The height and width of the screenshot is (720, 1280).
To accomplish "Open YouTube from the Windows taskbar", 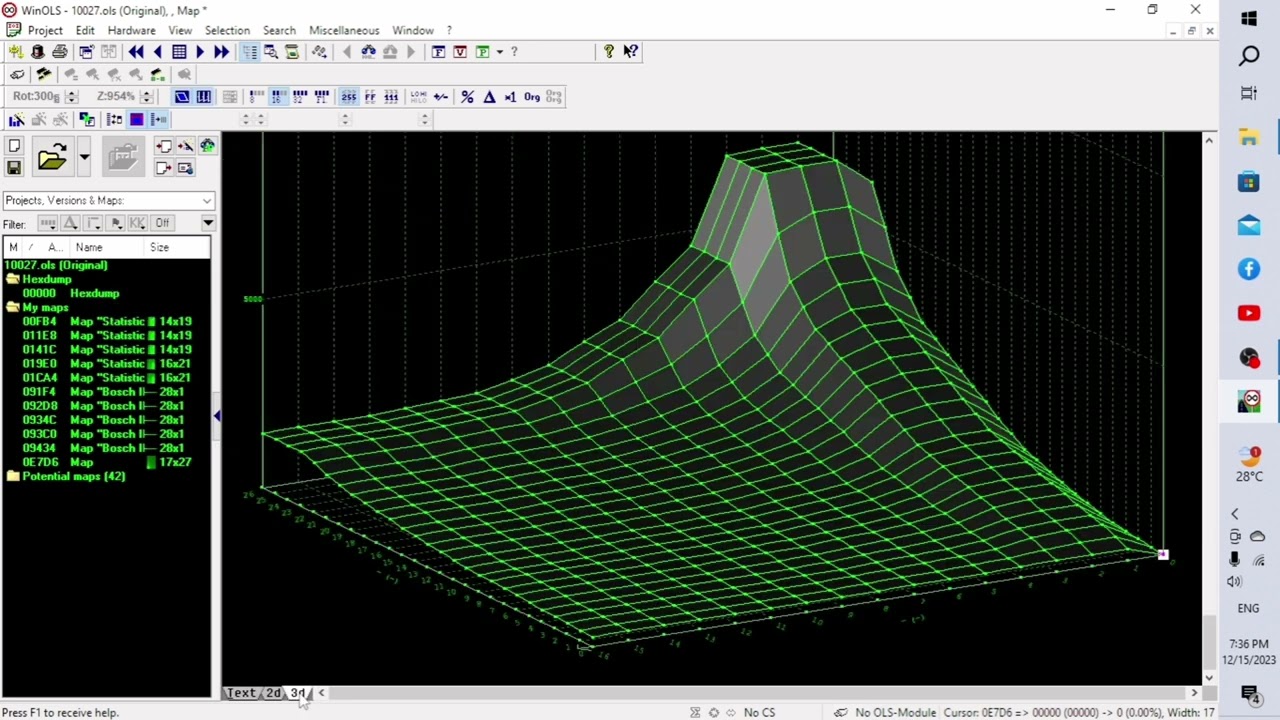I will tap(1249, 313).
